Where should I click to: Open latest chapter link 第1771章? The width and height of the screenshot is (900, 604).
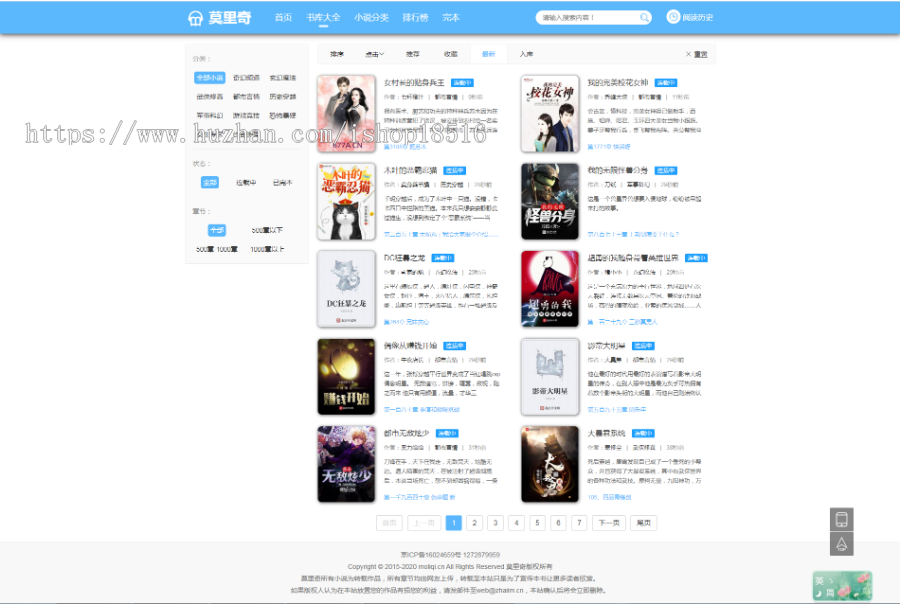(609, 147)
